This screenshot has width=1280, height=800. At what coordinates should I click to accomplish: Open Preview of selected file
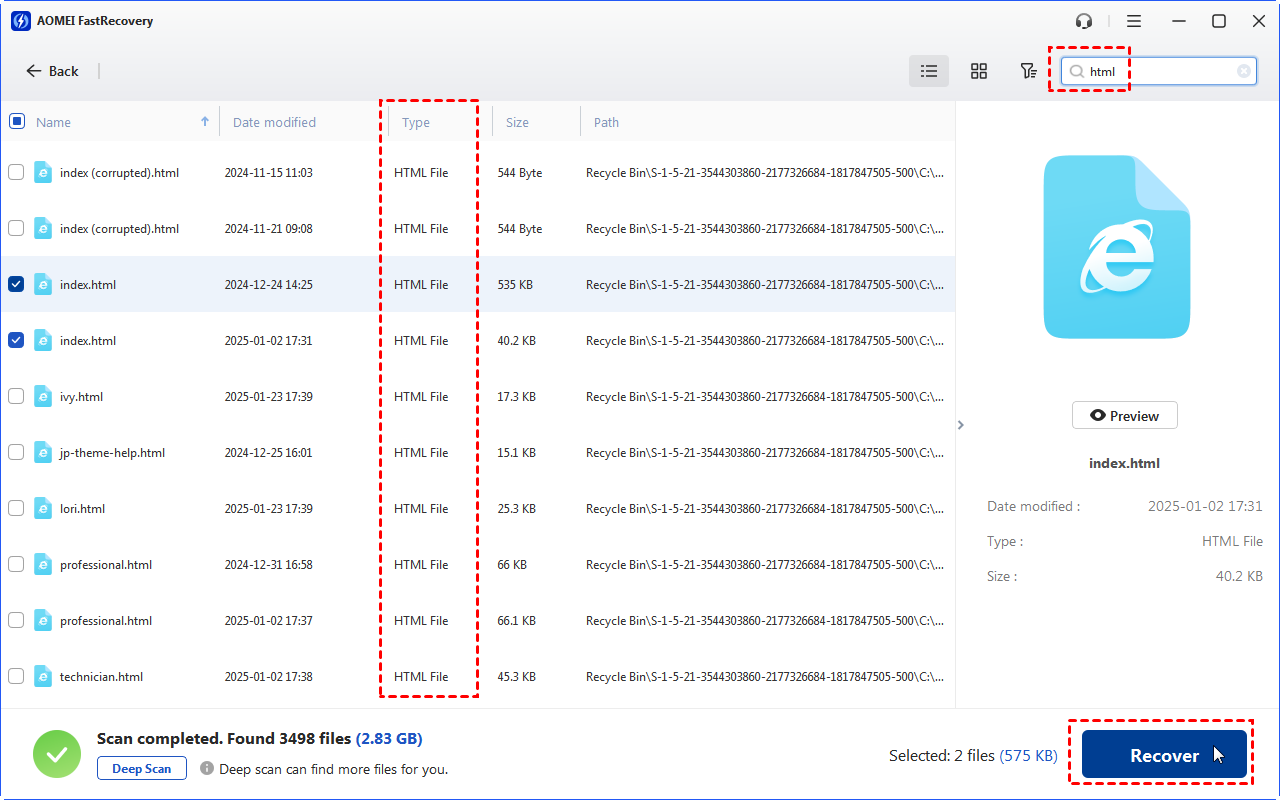pyautogui.click(x=1124, y=415)
